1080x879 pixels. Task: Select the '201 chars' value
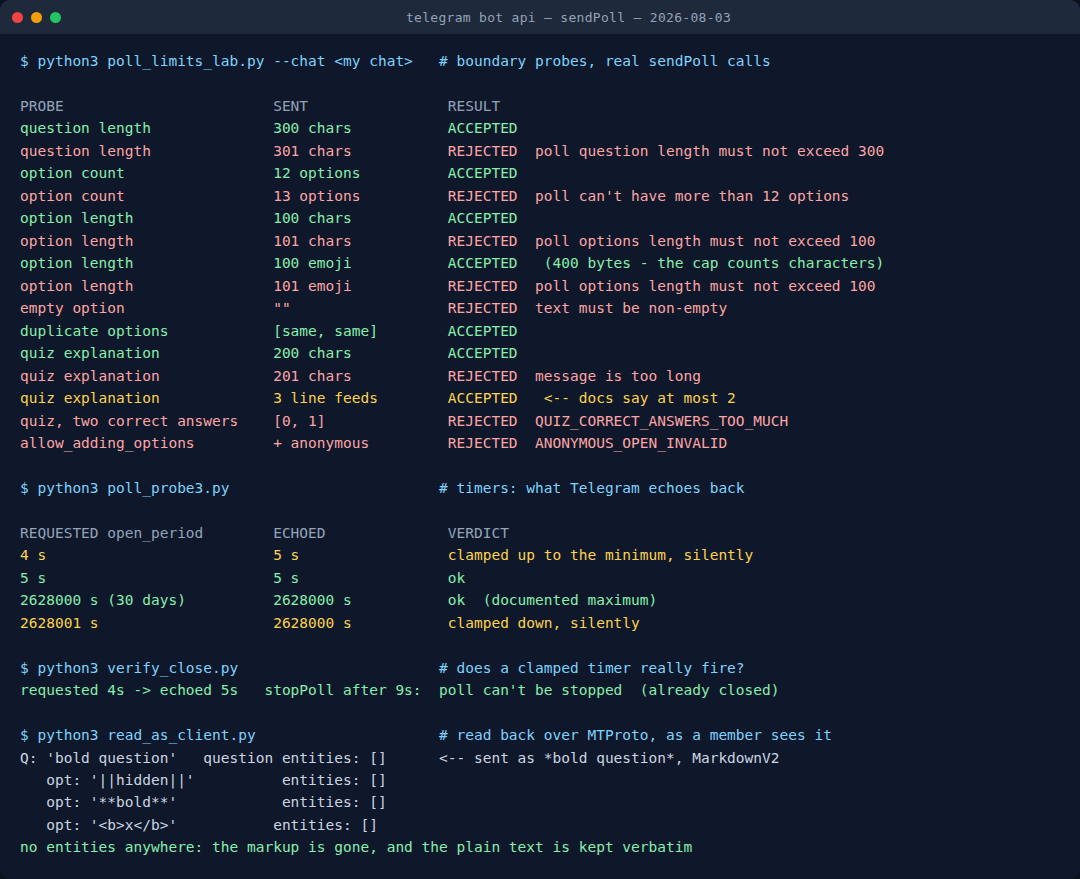click(x=312, y=376)
